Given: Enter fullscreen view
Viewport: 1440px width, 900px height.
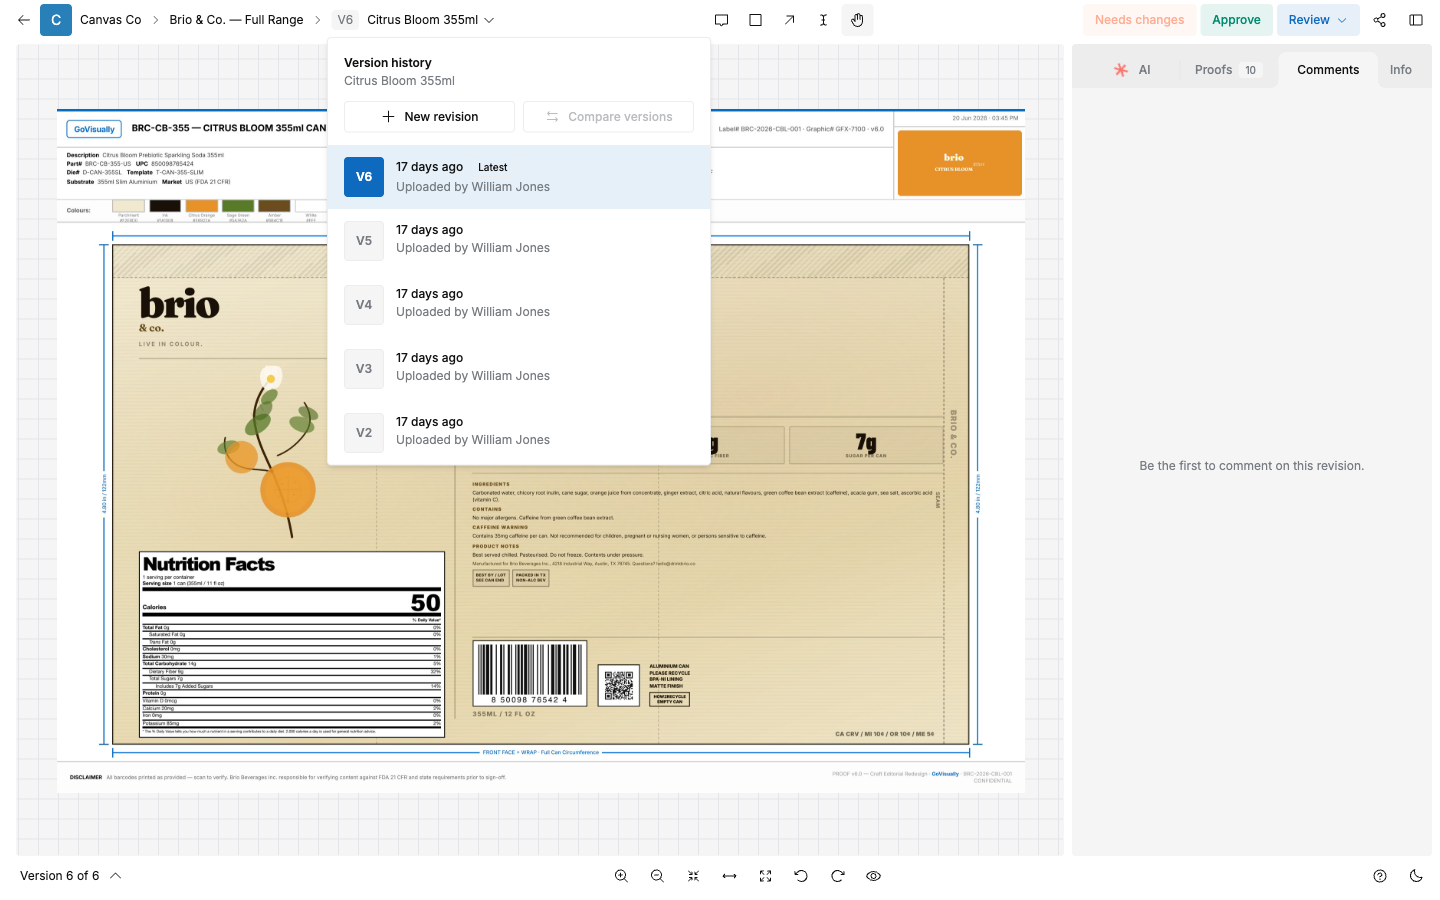Looking at the screenshot, I should tap(765, 876).
